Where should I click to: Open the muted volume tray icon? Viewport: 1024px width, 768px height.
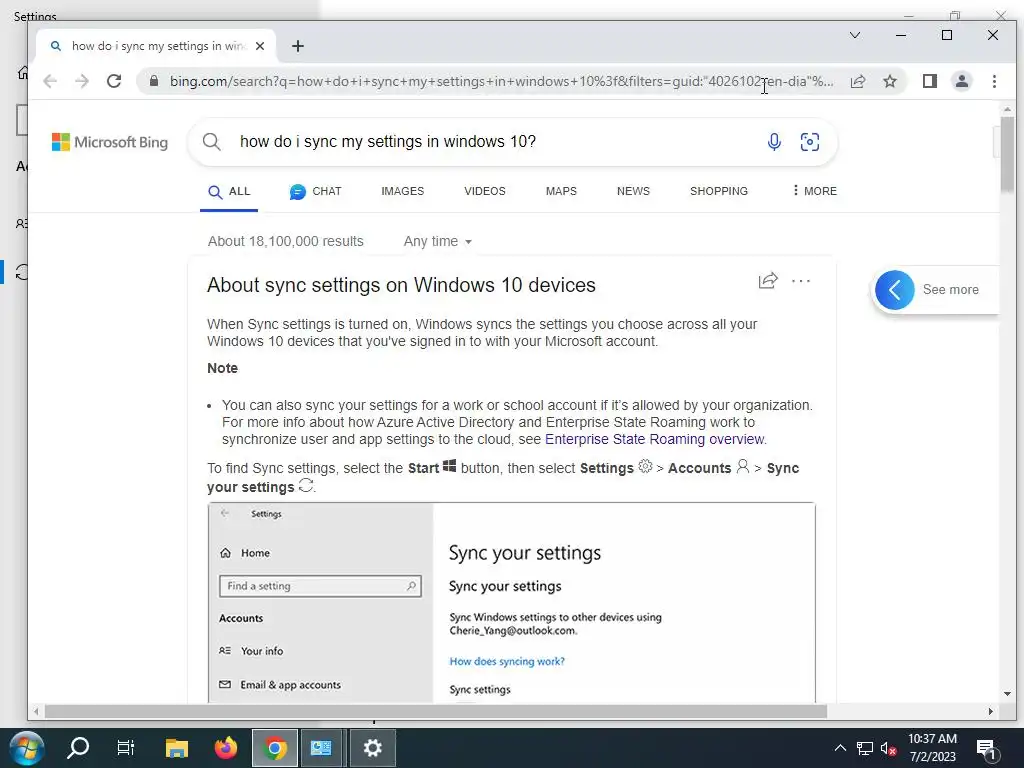click(889, 748)
